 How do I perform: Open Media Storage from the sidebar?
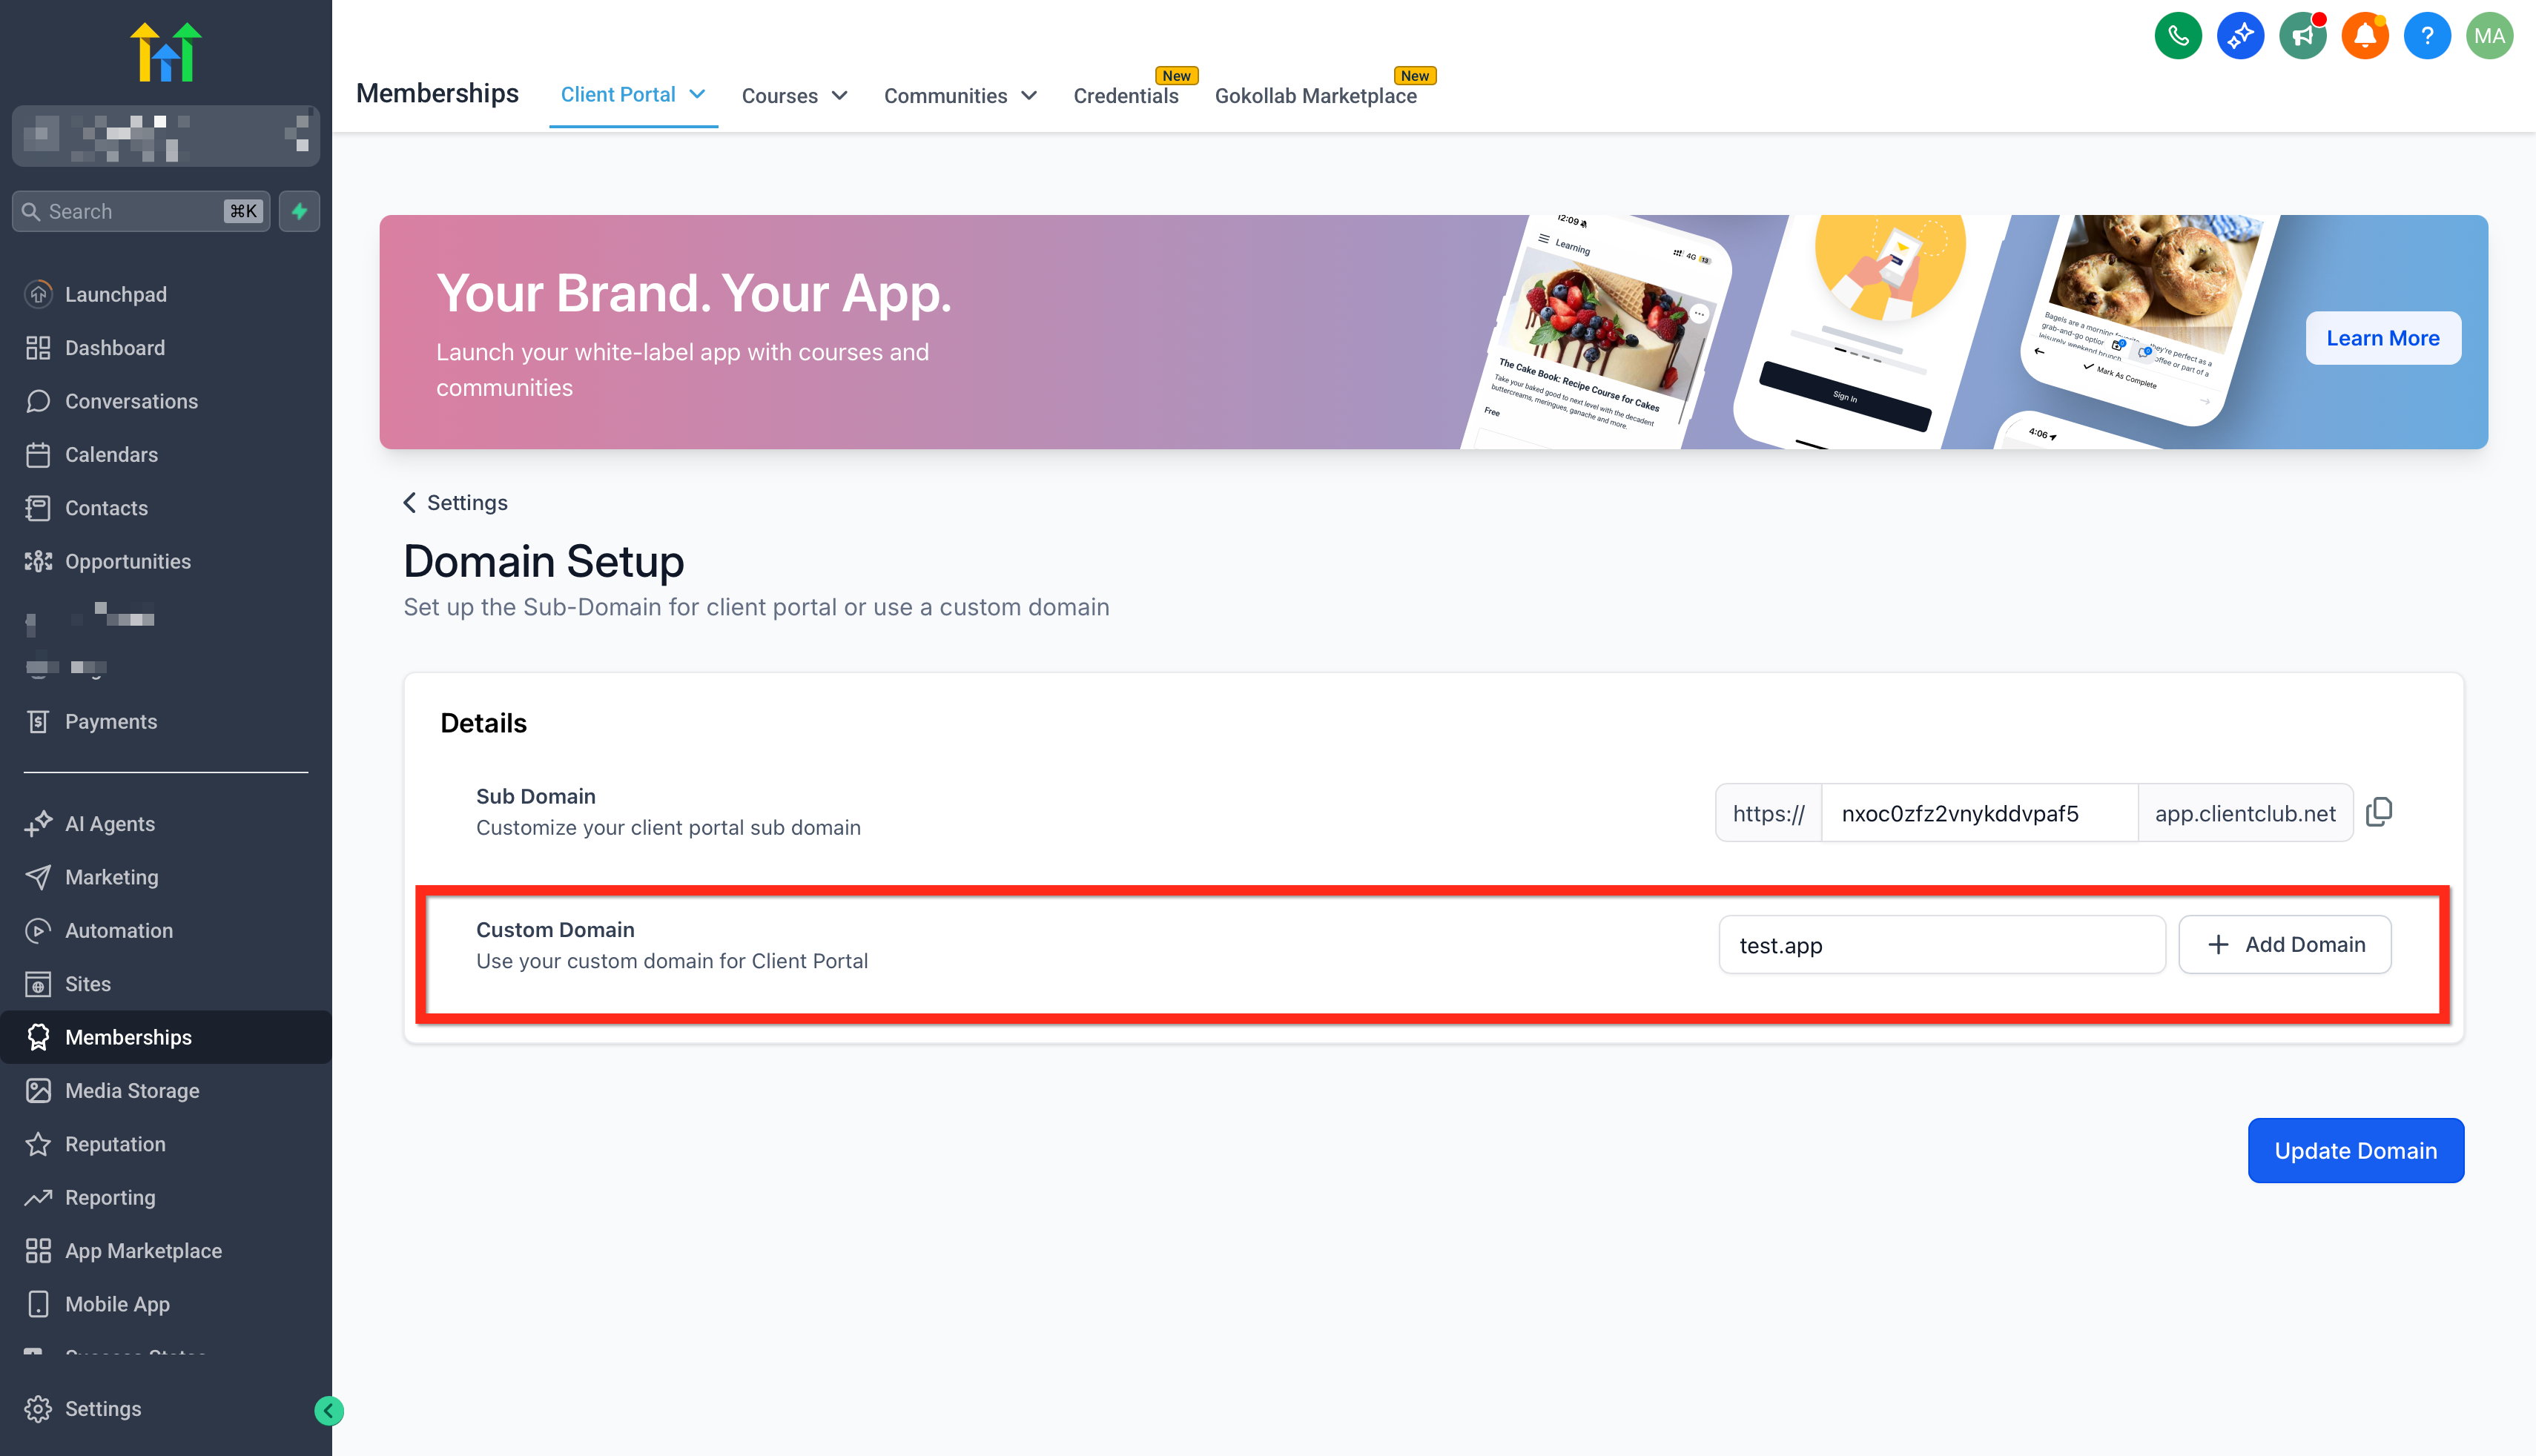pos(132,1090)
